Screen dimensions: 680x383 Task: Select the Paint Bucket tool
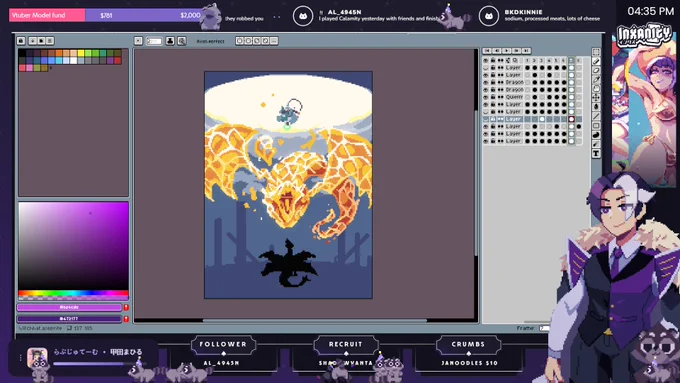[x=596, y=107]
